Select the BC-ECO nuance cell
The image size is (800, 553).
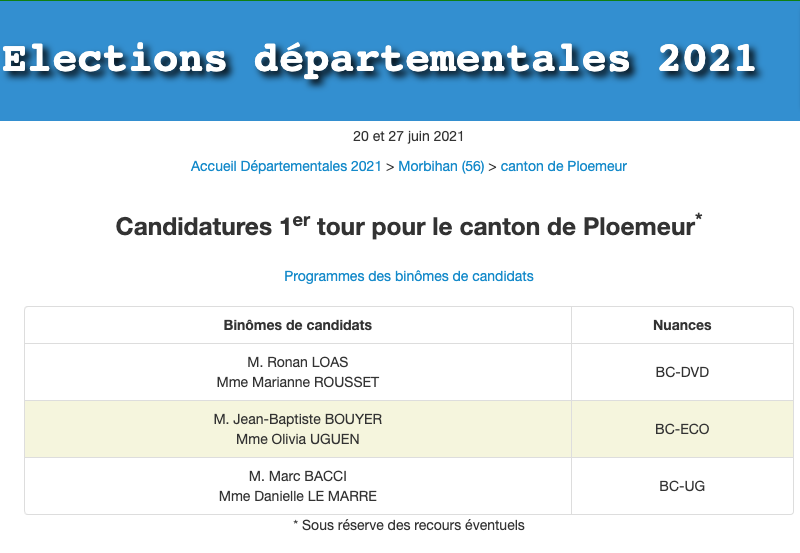point(682,429)
